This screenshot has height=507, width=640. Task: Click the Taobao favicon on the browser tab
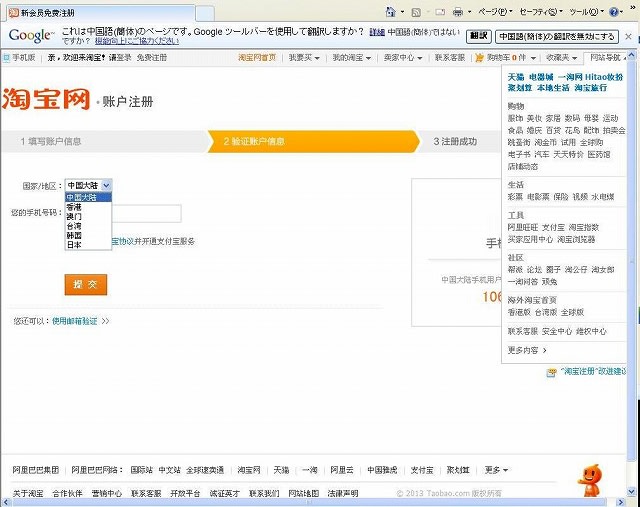14,13
